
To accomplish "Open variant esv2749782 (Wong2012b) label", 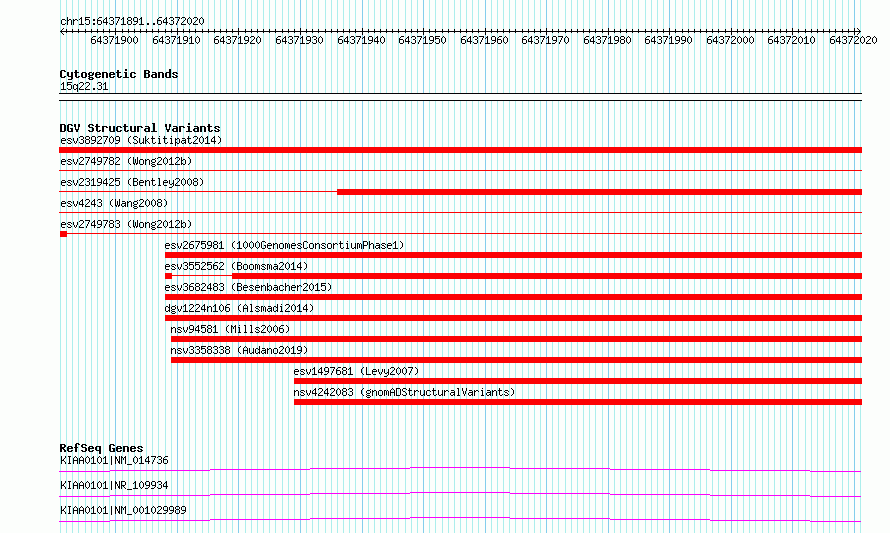I will point(126,161).
